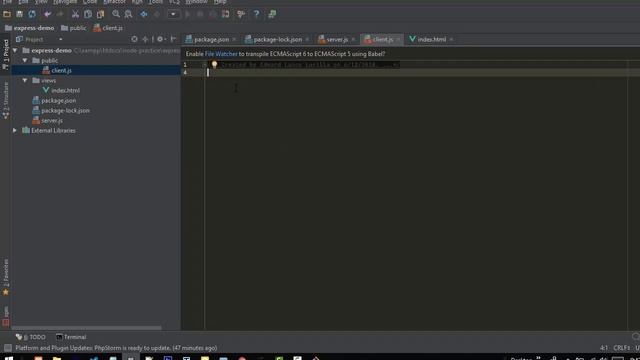
Task: Click the project tree horizontal scrollbar
Action: (x=87, y=328)
